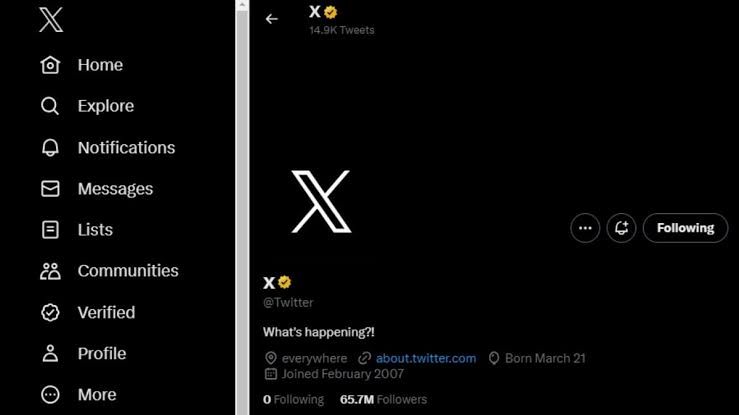Open Messages via the envelope icon

(x=50, y=188)
